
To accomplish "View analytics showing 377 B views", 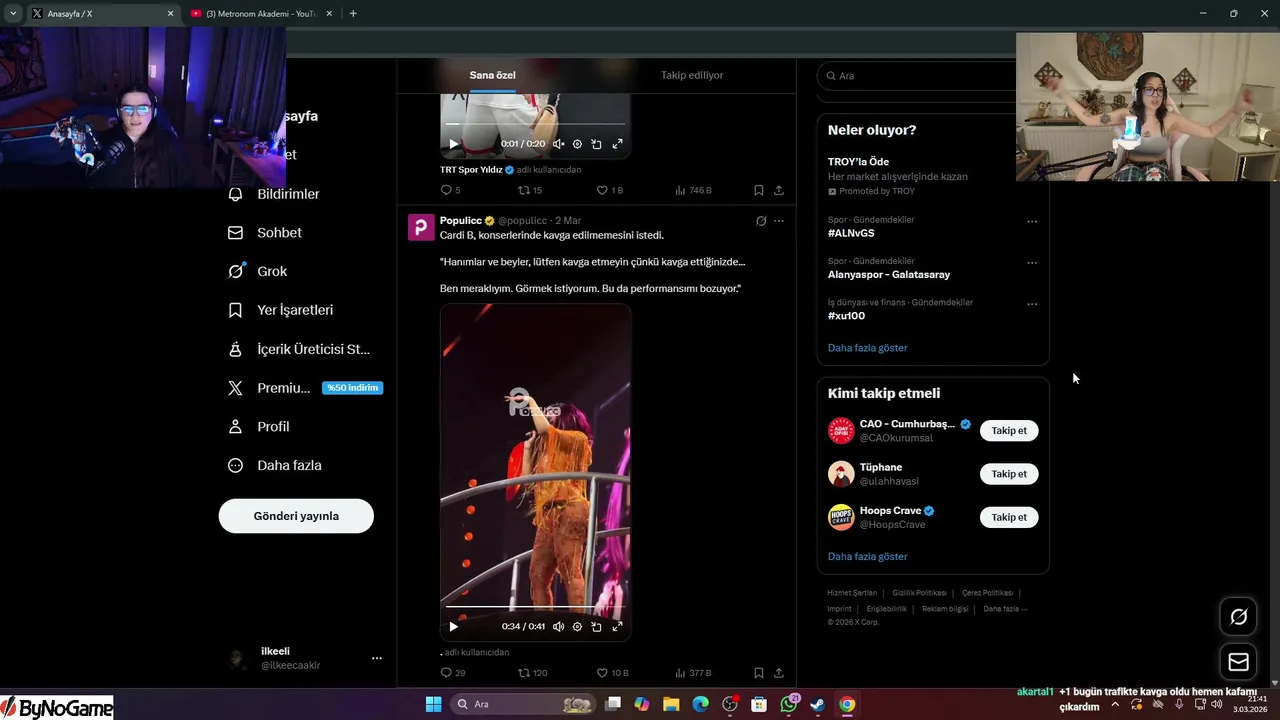I will 693,673.
